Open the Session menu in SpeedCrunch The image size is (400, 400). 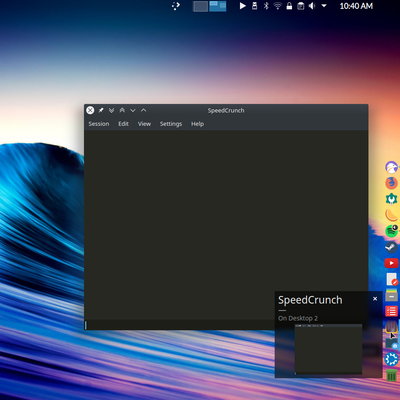pos(99,124)
